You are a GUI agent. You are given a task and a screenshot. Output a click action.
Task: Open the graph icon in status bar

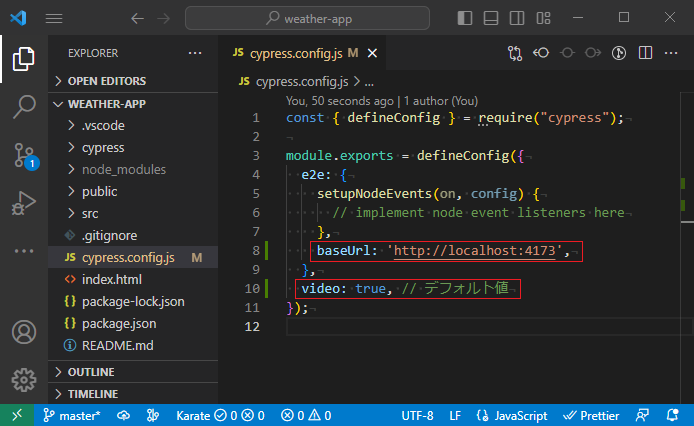tap(153, 415)
